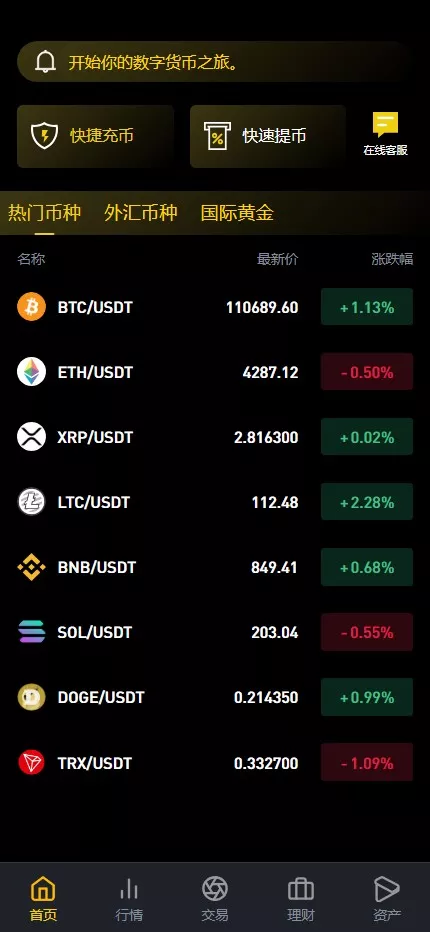Tap the 快速提币 withdrawal icon
Screen dimensions: 430x932
217,136
